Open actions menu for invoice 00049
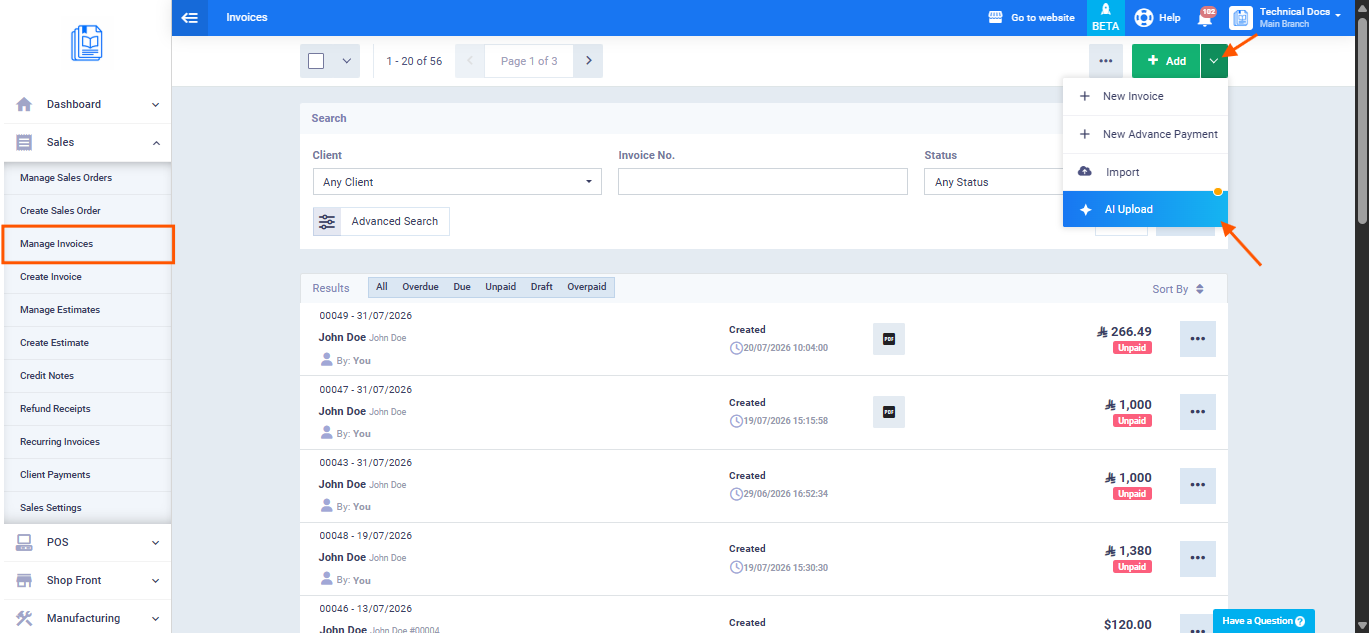The image size is (1369, 633). [1198, 339]
